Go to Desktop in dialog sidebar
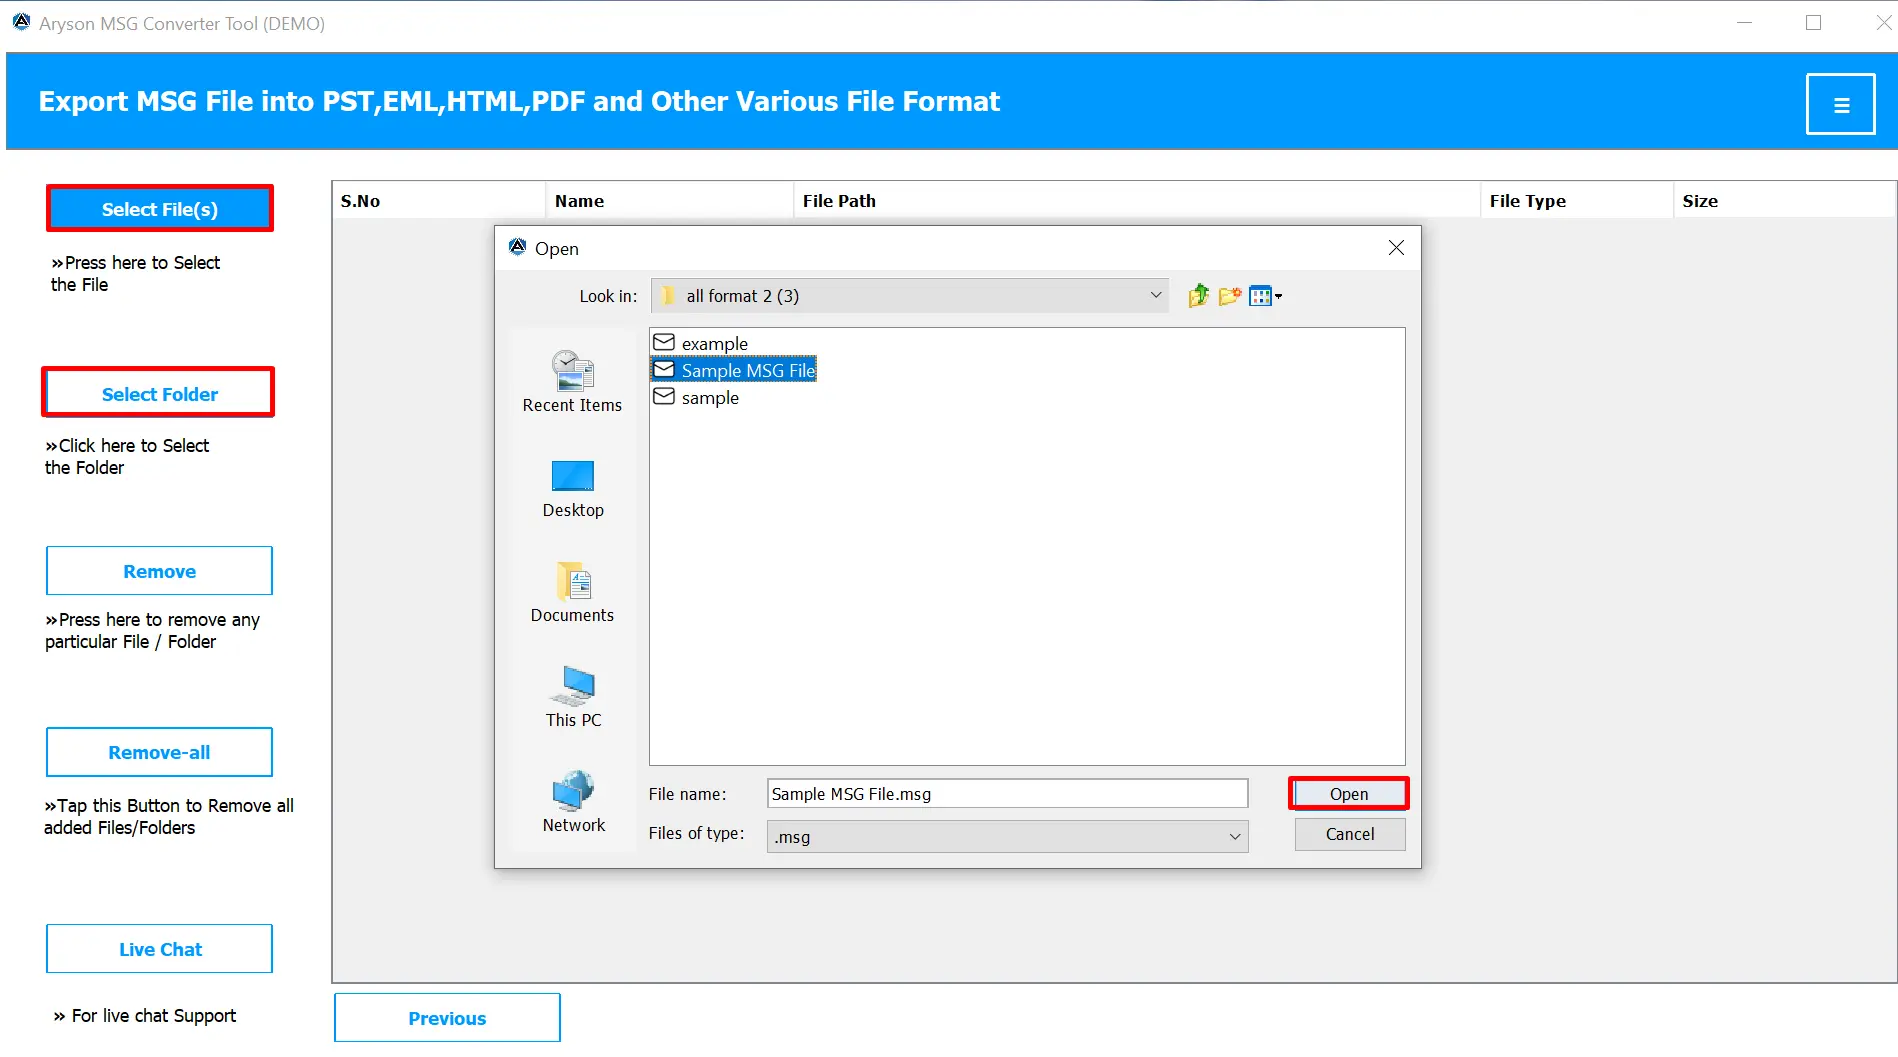The height and width of the screenshot is (1057, 1898). point(573,489)
